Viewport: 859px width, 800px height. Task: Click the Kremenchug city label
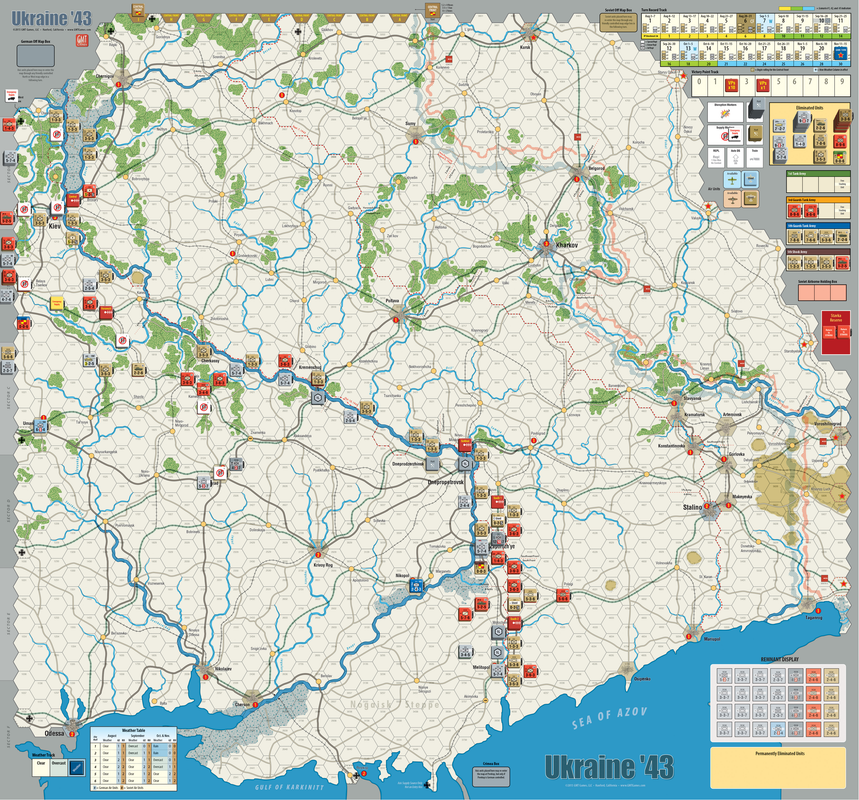pyautogui.click(x=310, y=367)
